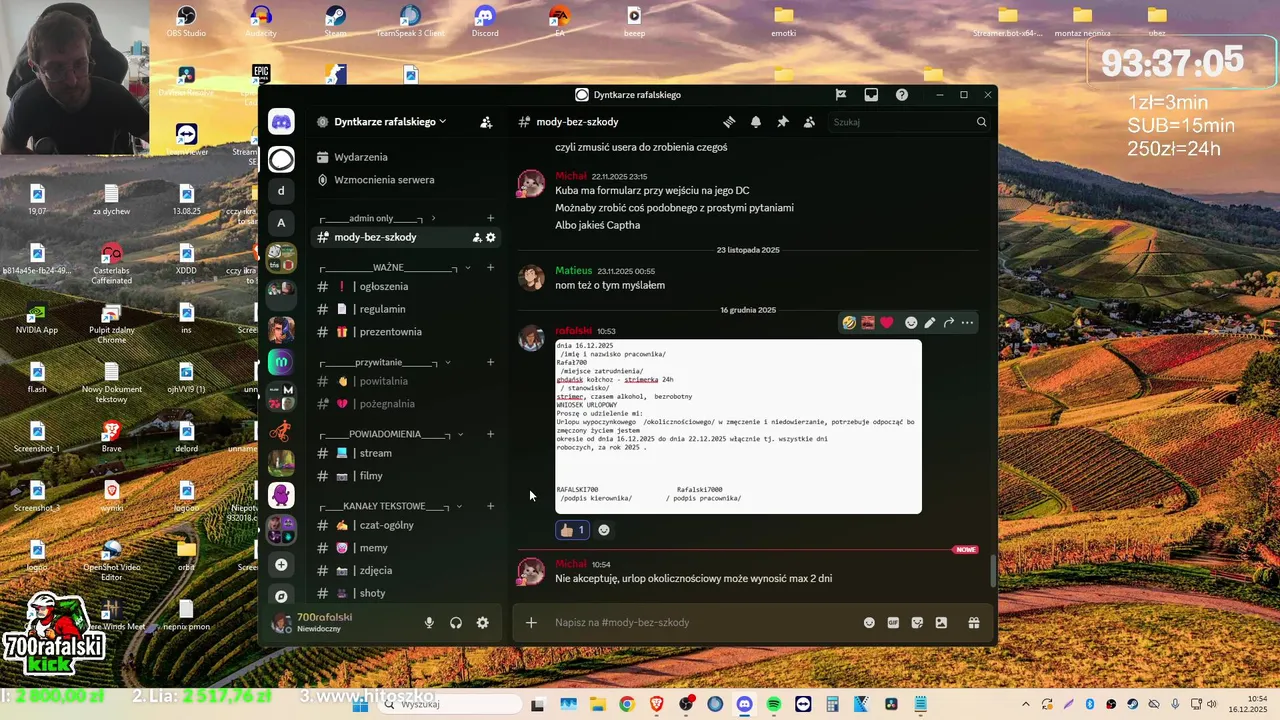Open Discord inbox icon in title bar

(871, 95)
